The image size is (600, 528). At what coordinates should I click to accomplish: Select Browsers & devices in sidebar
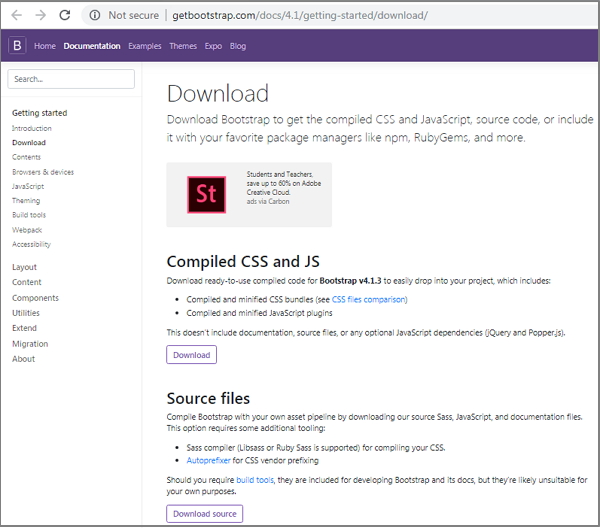[43, 172]
